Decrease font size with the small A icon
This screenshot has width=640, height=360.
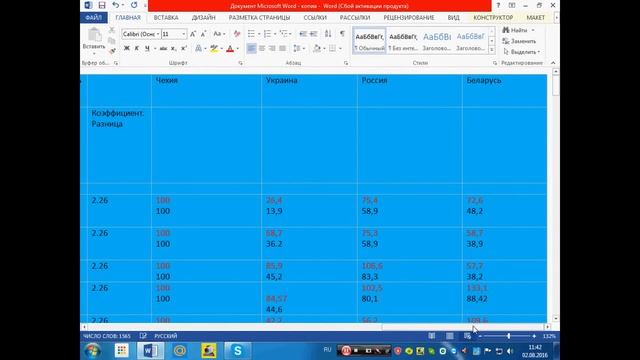pos(203,34)
